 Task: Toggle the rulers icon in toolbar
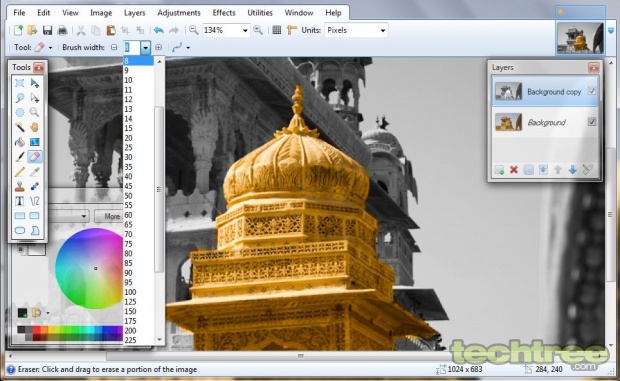point(292,30)
